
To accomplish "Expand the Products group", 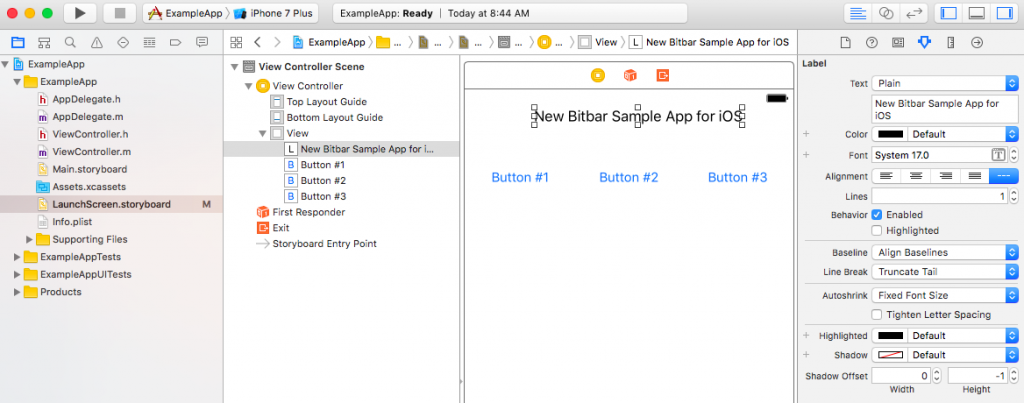I will [x=17, y=292].
